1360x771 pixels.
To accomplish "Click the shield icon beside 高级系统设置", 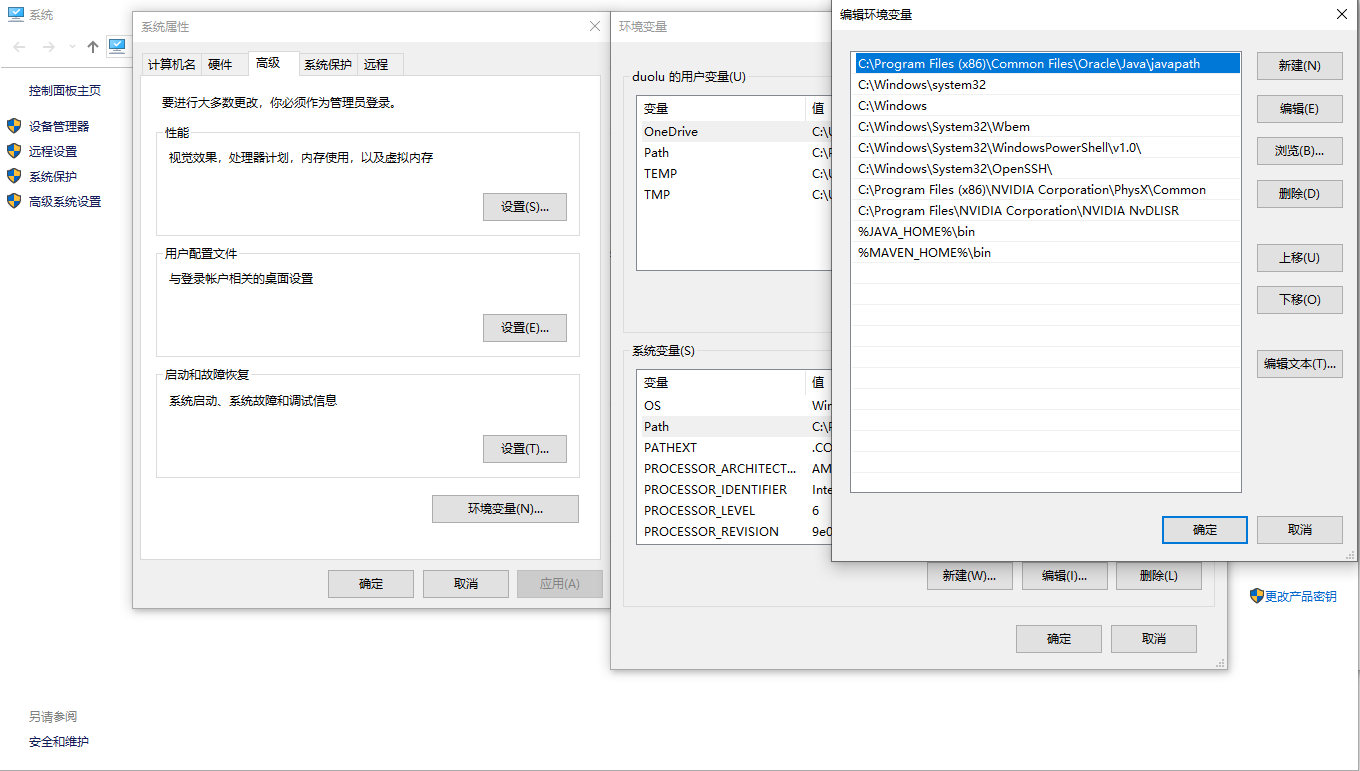I will click(14, 201).
